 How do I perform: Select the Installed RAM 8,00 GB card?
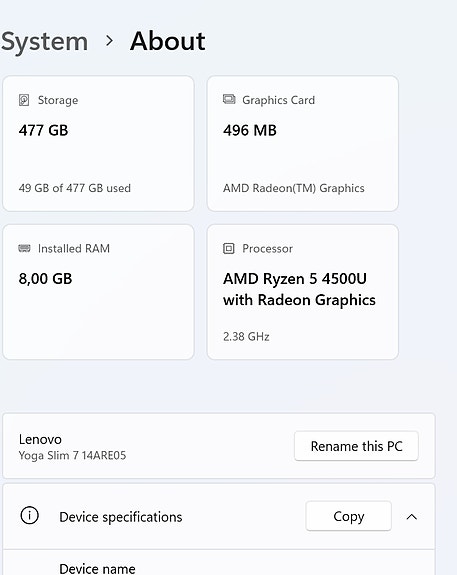pyautogui.click(x=98, y=292)
